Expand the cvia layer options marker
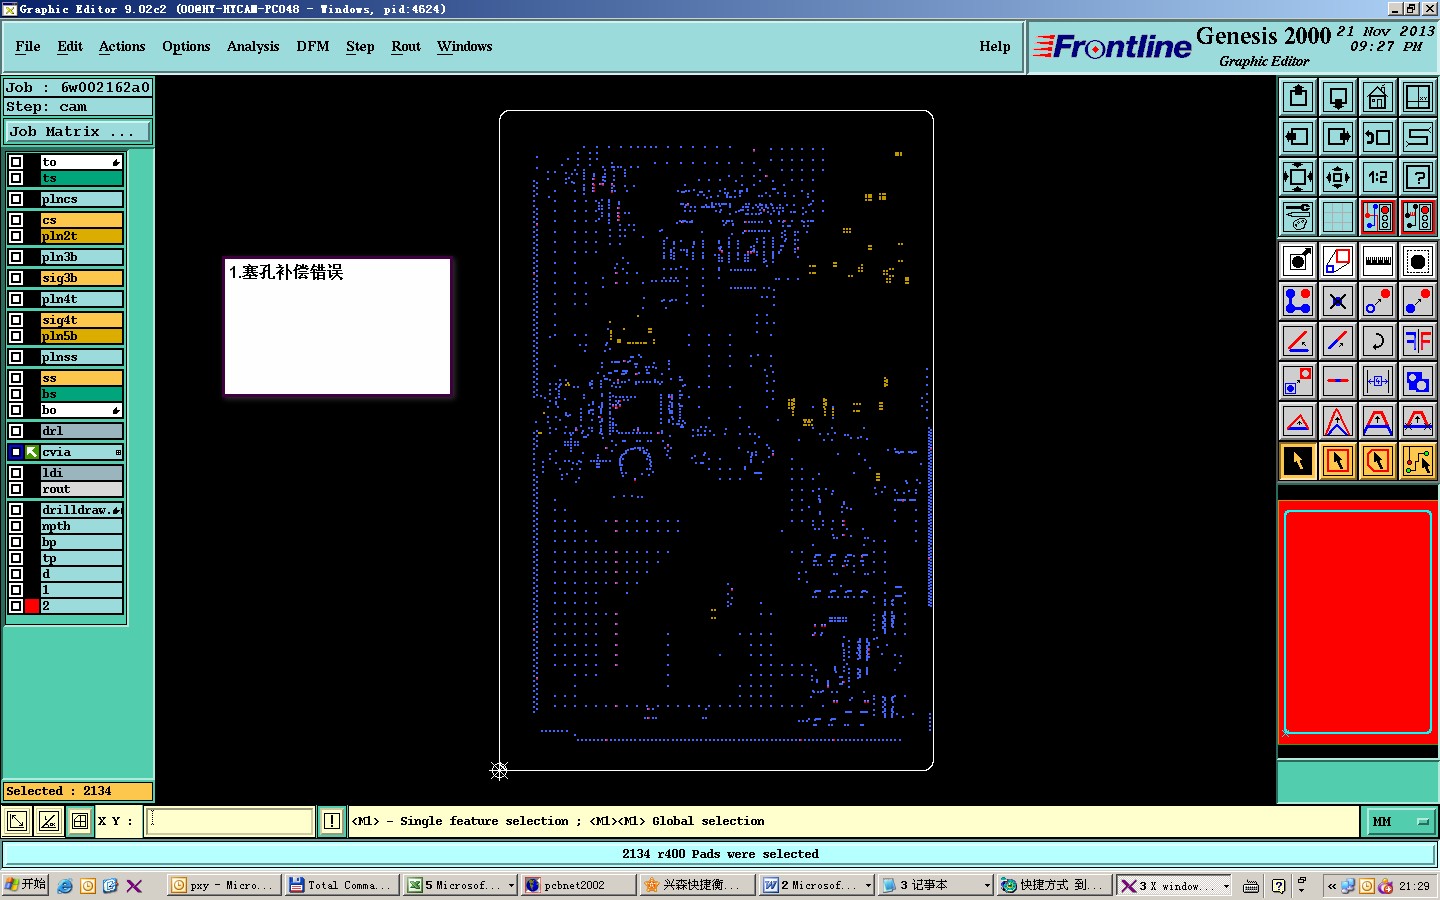This screenshot has height=900, width=1440. 118,452
